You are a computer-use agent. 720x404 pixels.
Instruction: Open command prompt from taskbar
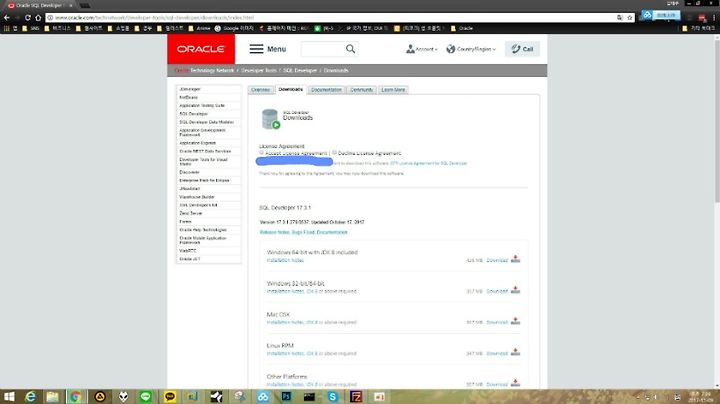coord(309,397)
